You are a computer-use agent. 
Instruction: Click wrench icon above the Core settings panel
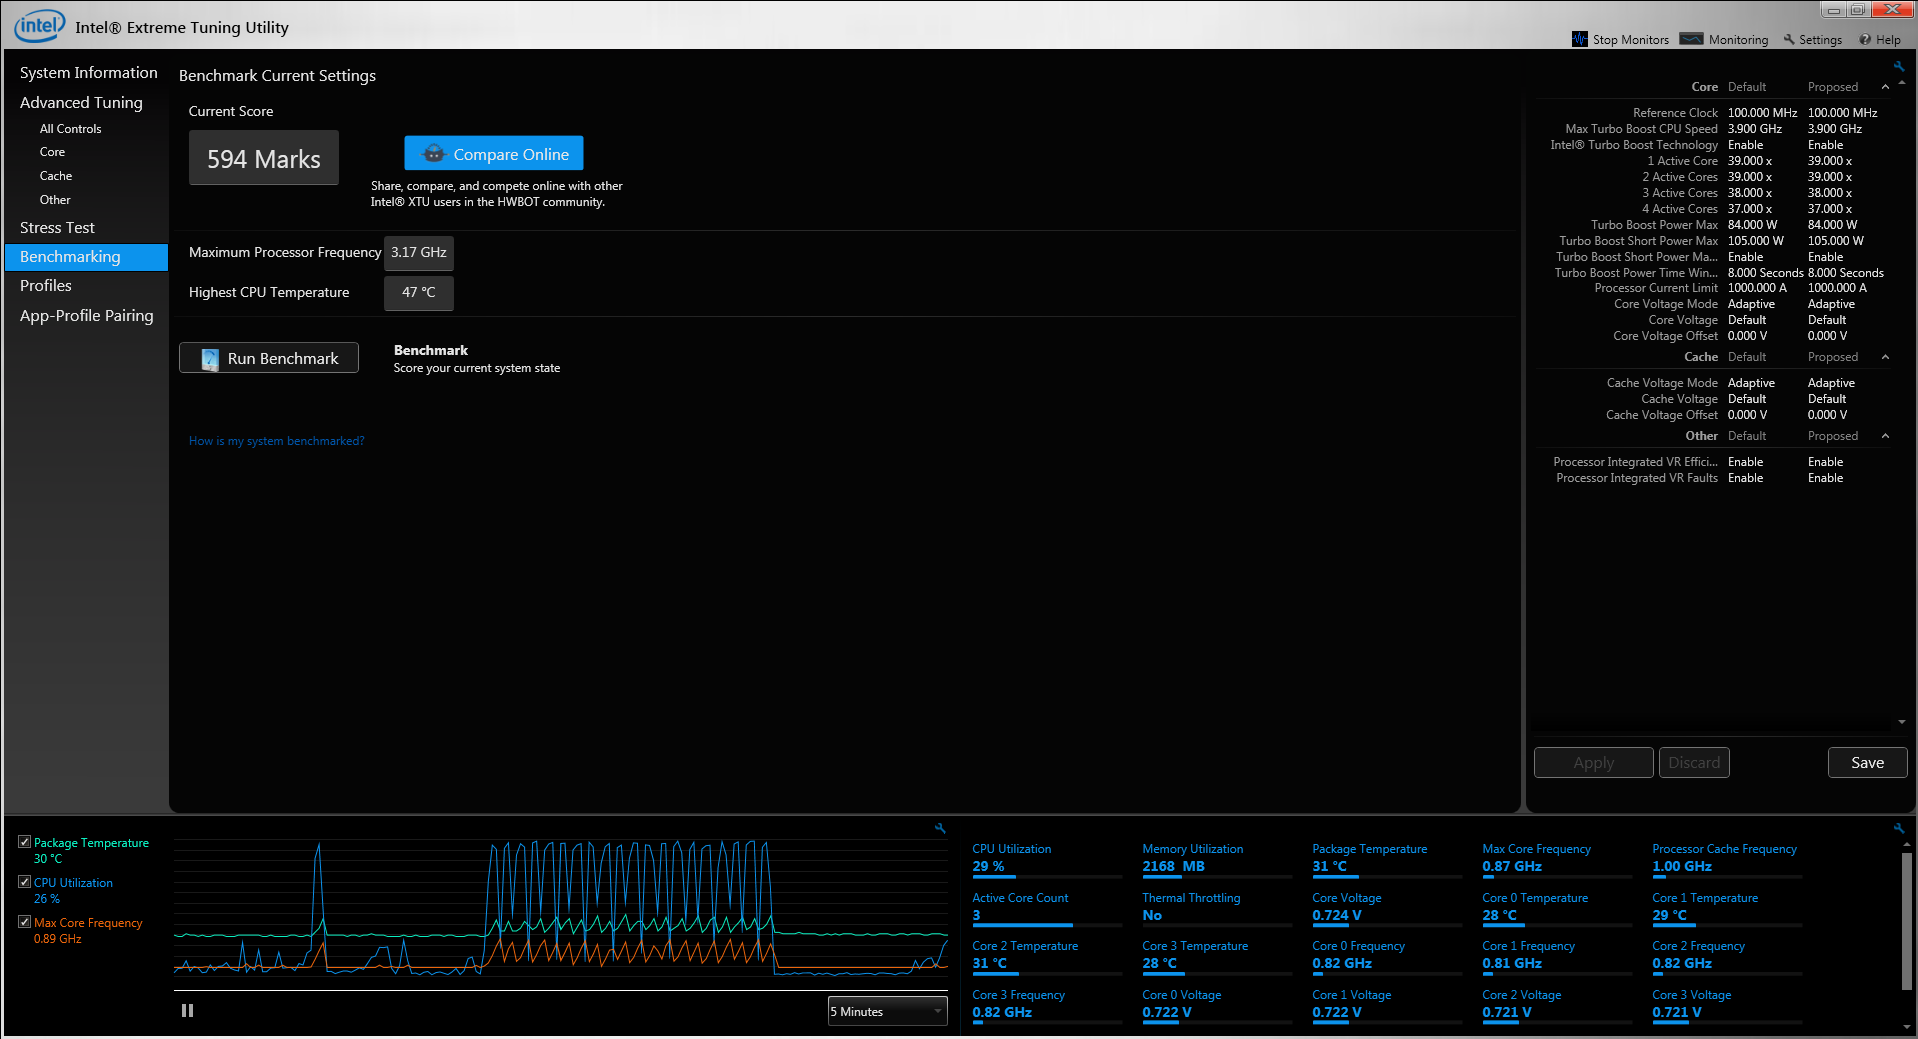pos(1899,67)
